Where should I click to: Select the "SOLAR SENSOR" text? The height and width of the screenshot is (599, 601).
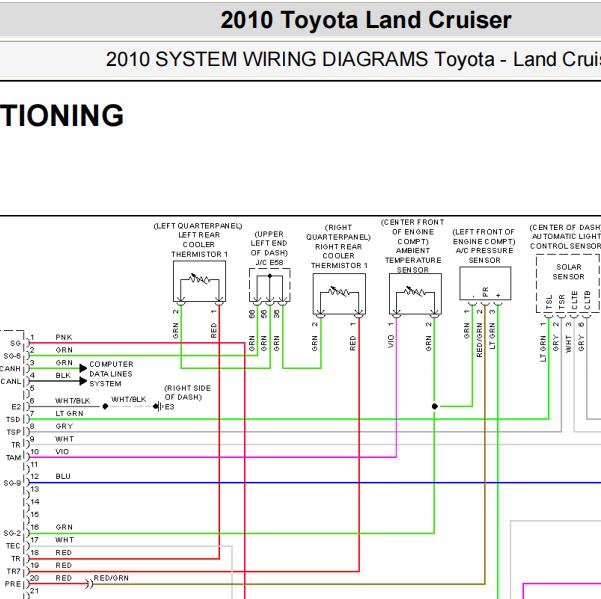[568, 272]
